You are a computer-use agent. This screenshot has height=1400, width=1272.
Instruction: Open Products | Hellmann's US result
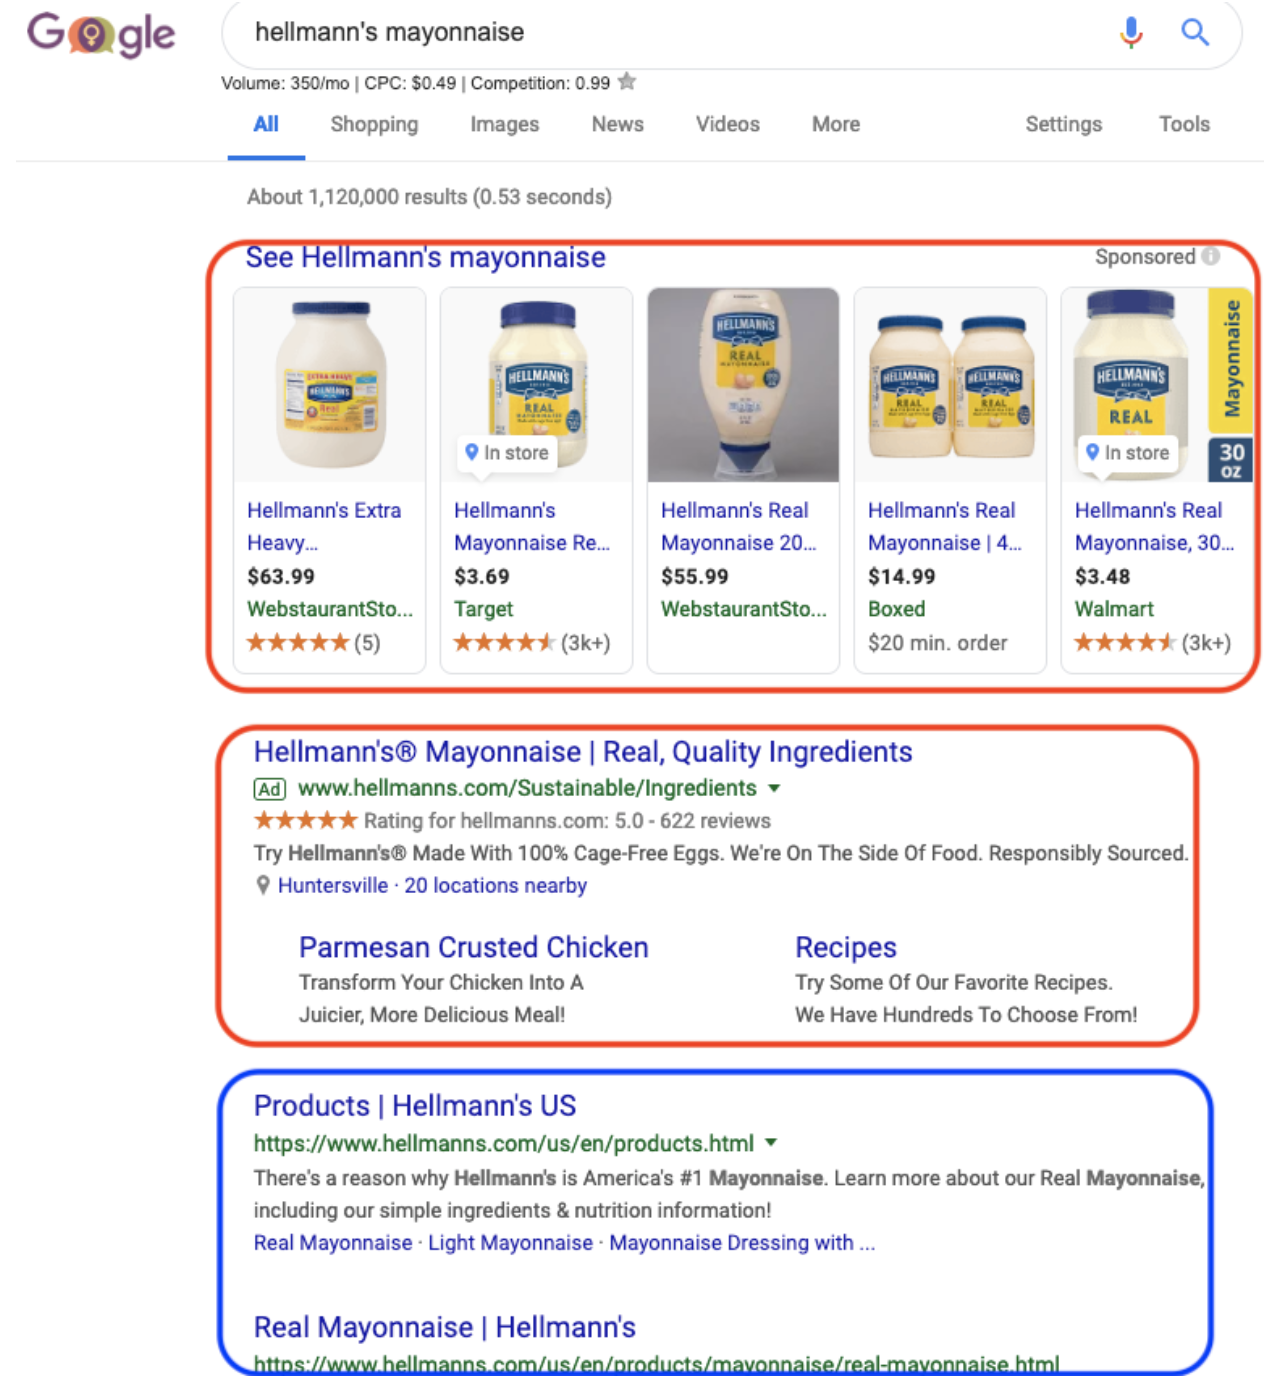[415, 1106]
